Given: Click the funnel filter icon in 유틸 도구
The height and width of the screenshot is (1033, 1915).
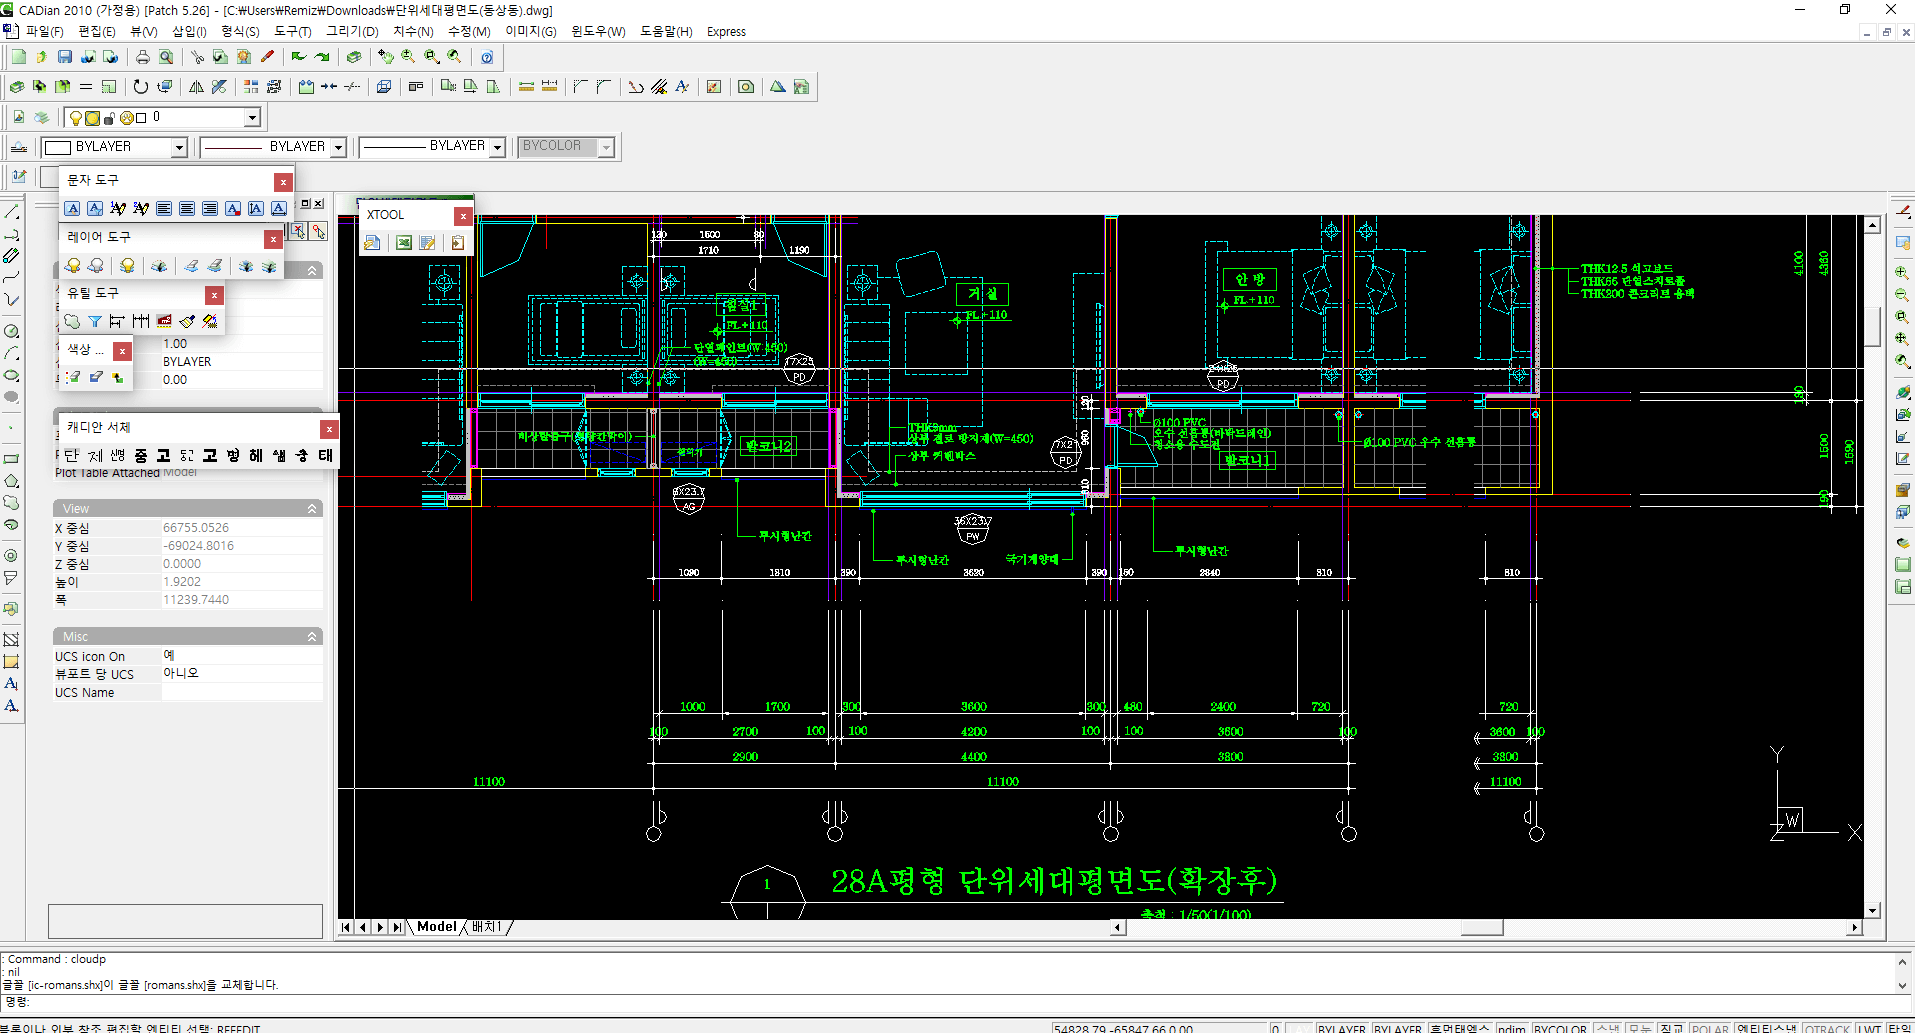Looking at the screenshot, I should tap(95, 321).
